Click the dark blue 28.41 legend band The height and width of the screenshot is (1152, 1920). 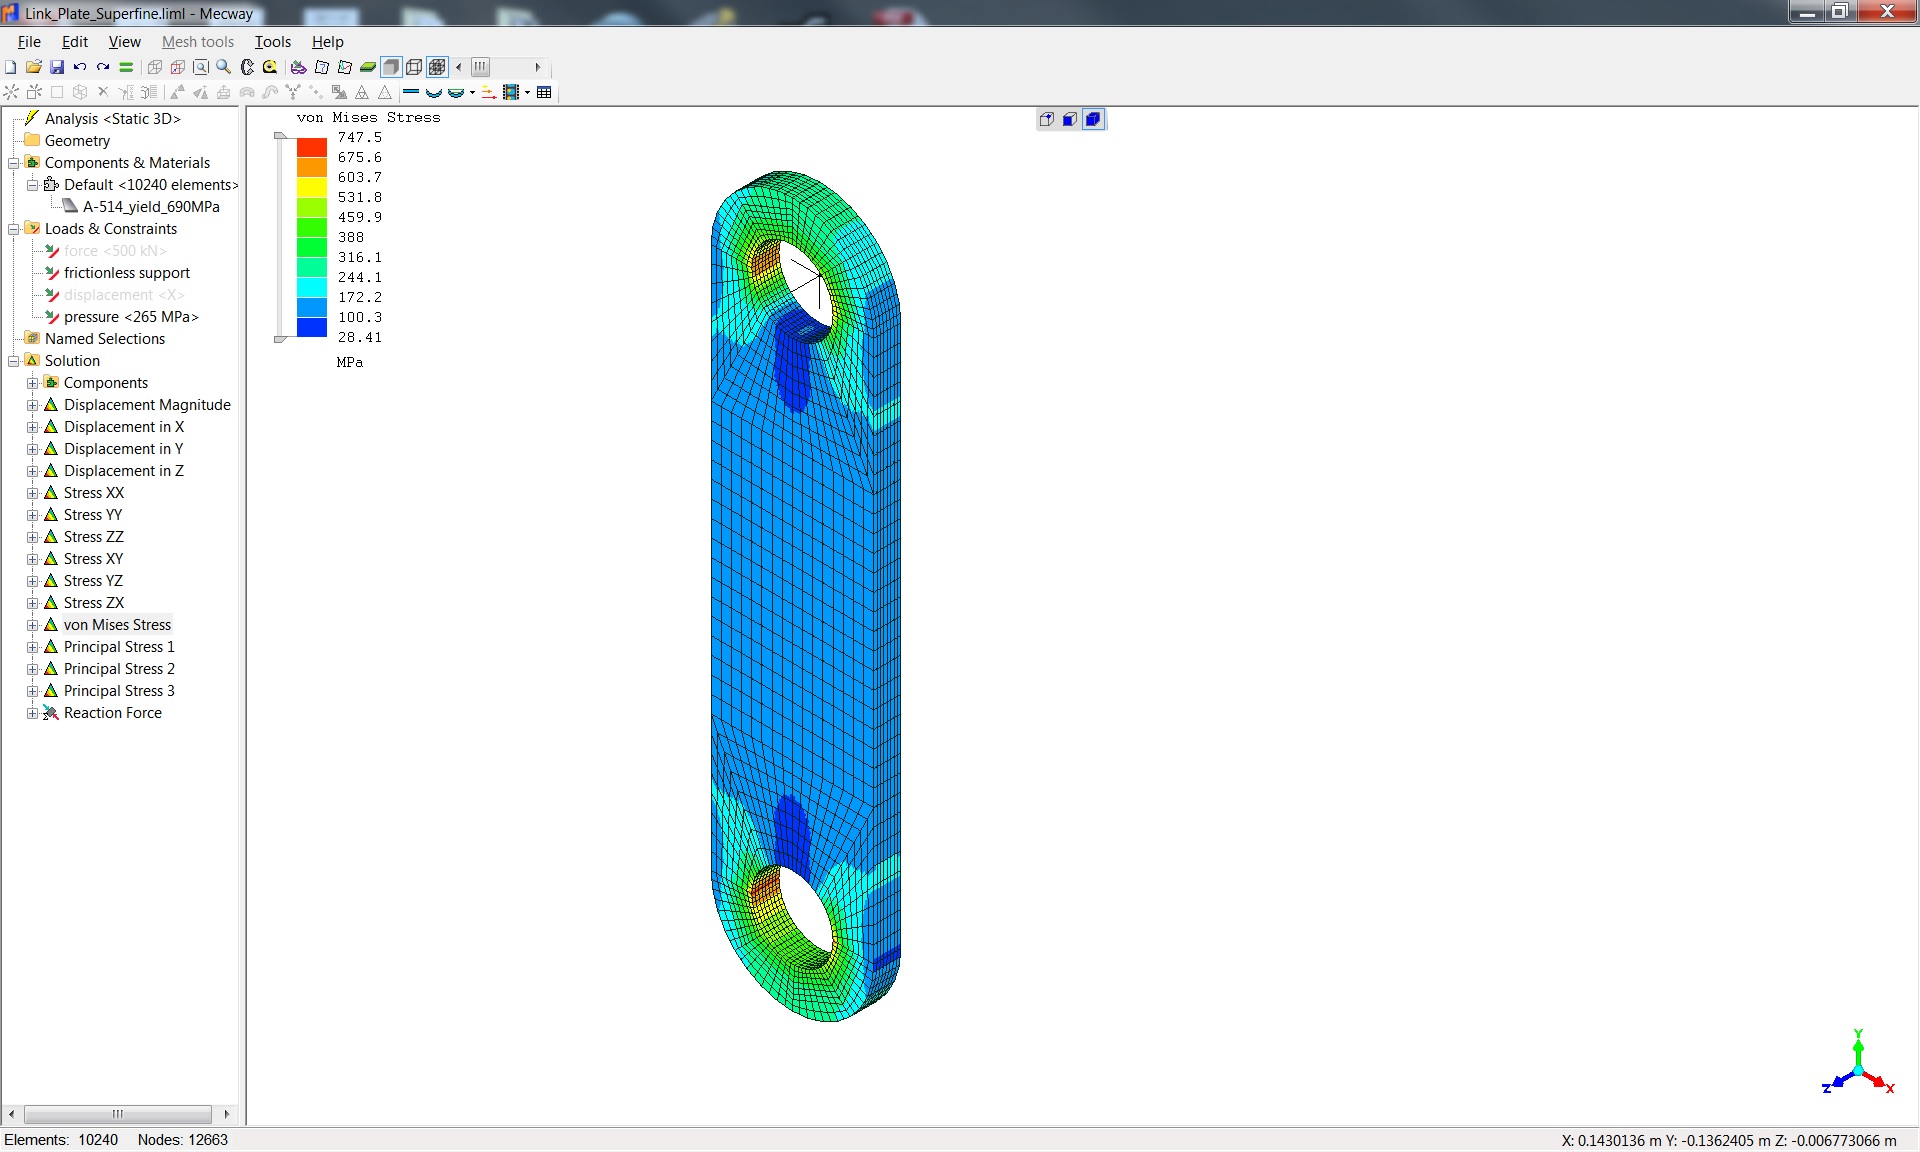(x=312, y=328)
